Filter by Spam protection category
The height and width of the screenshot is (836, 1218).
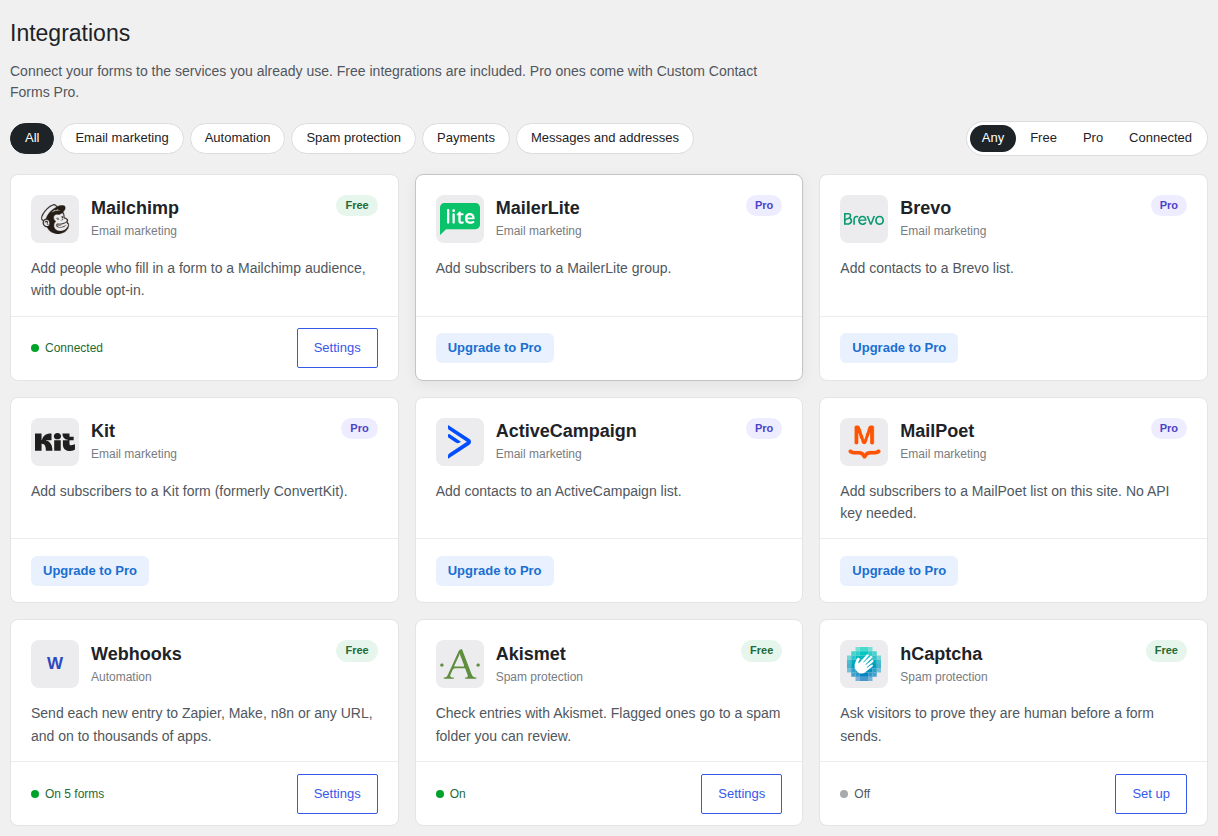tap(353, 138)
